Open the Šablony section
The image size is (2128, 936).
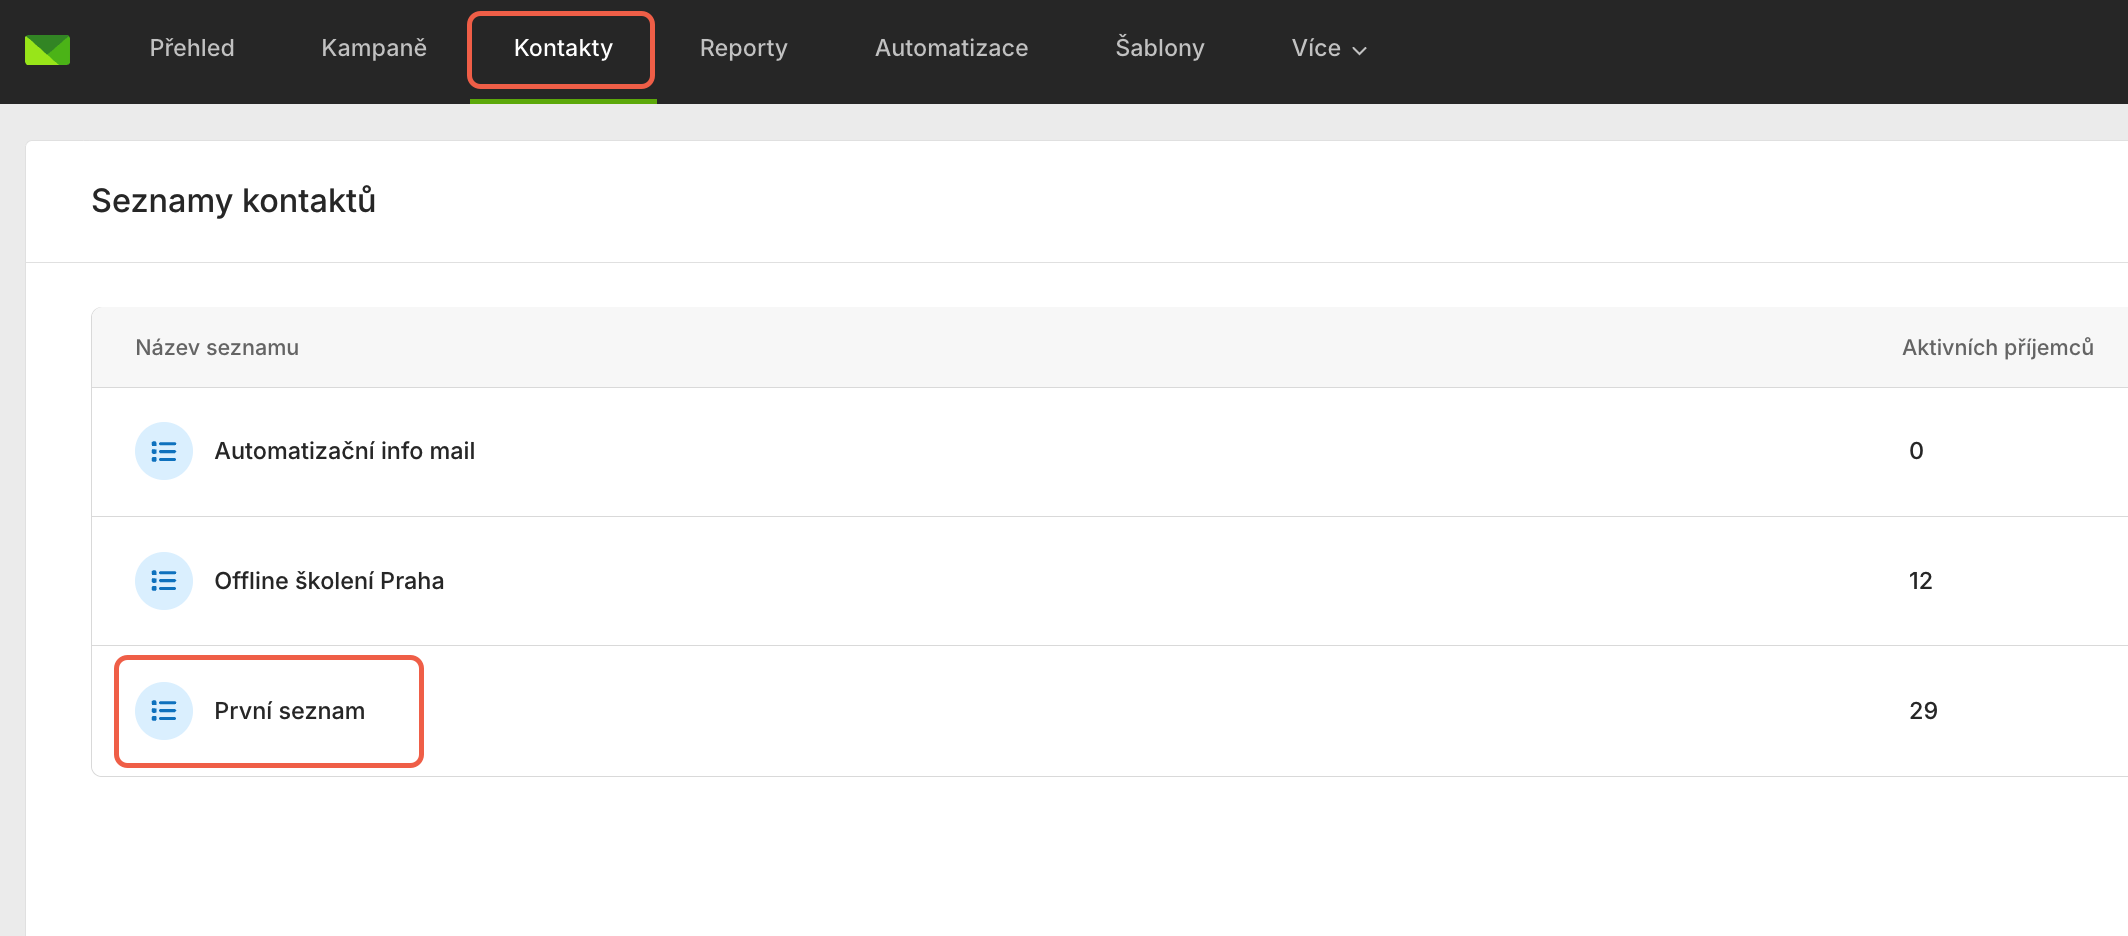pyautogui.click(x=1160, y=48)
